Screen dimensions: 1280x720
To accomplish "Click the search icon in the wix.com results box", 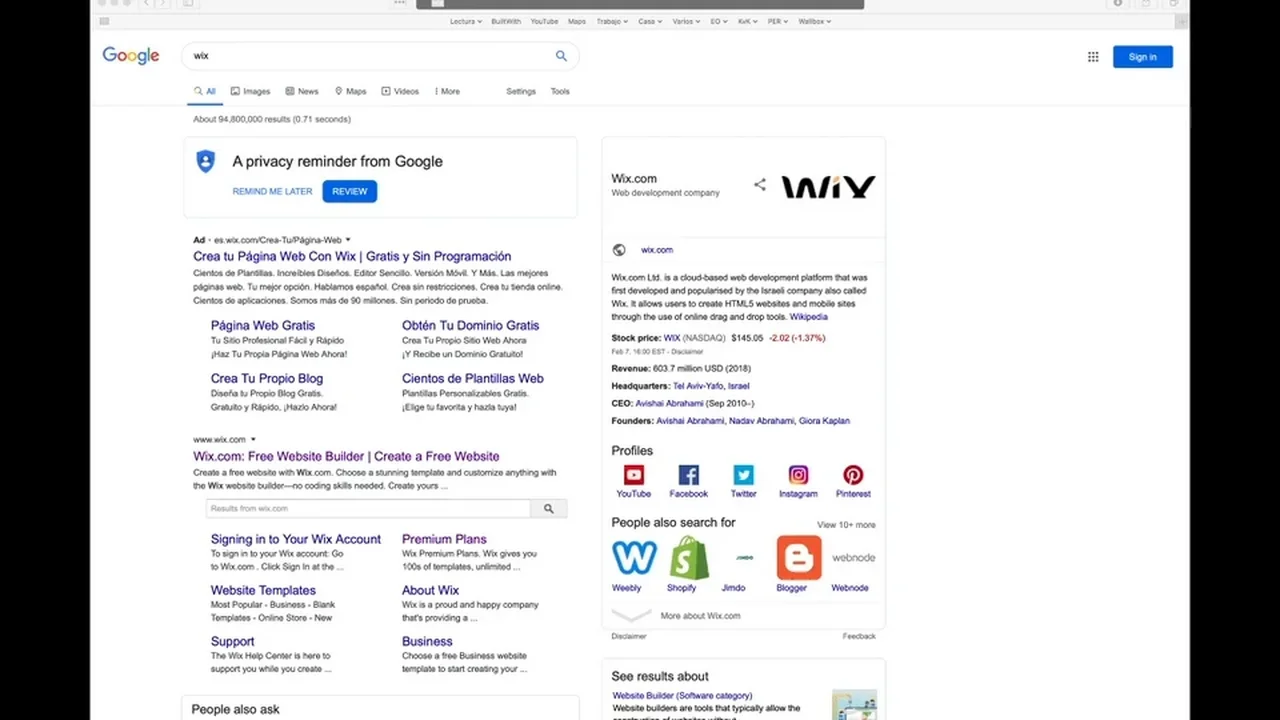I will 548,509.
